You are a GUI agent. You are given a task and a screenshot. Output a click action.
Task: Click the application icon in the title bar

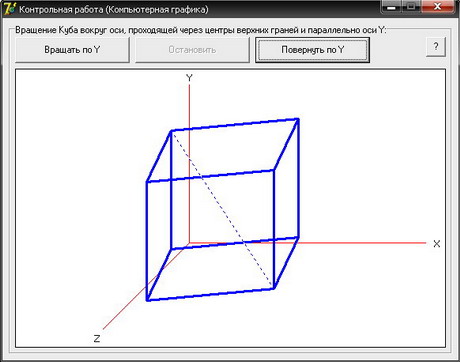[x=9, y=8]
